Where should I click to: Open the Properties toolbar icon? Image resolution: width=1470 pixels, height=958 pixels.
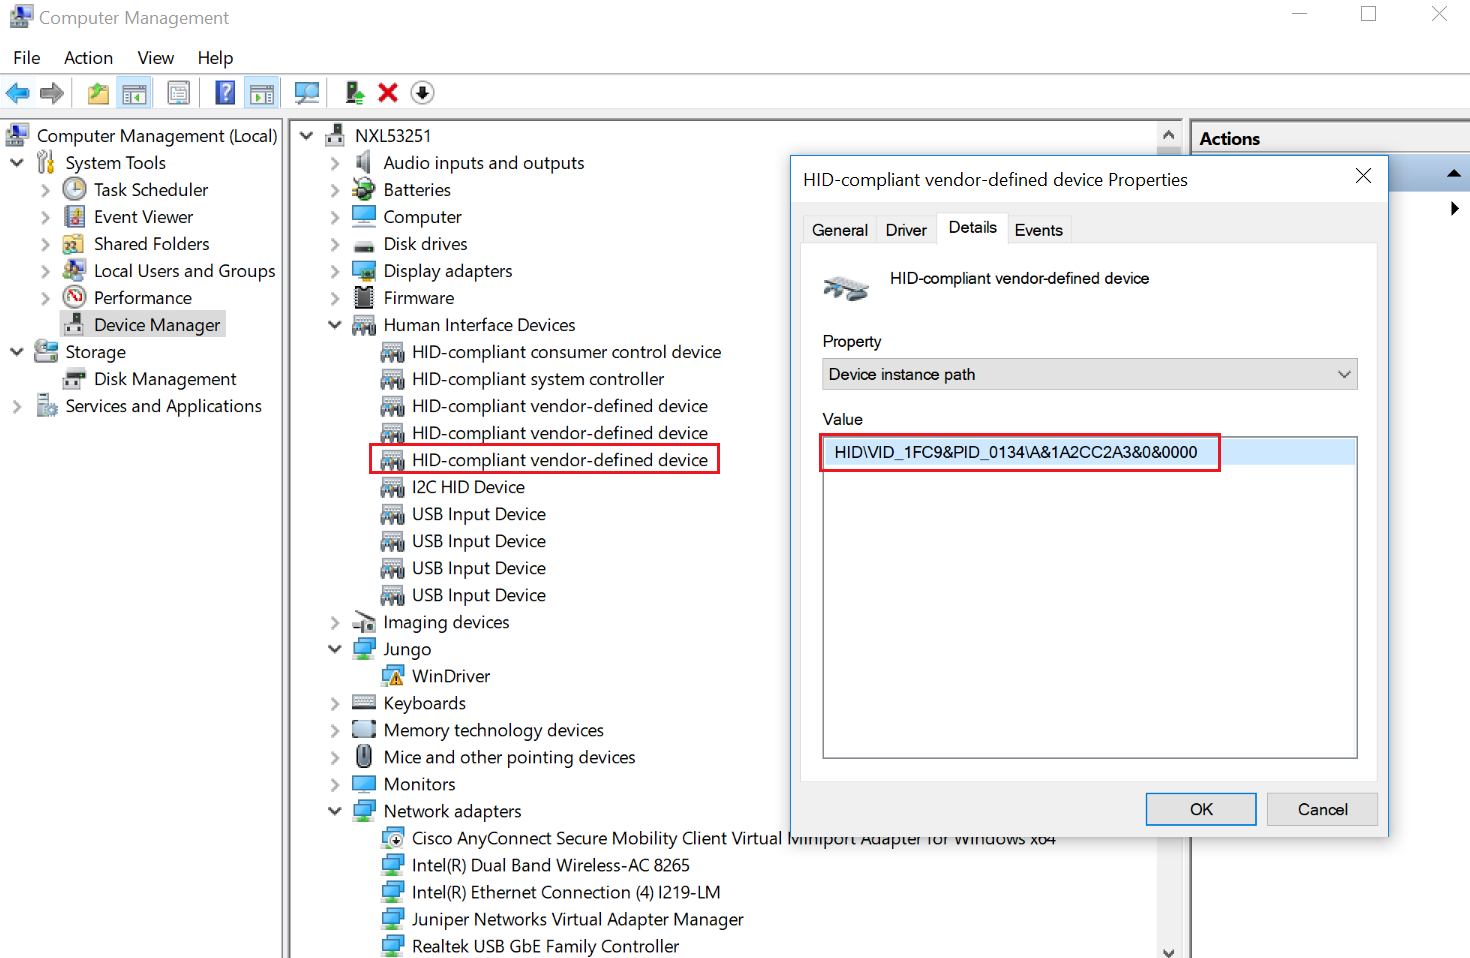pos(179,93)
